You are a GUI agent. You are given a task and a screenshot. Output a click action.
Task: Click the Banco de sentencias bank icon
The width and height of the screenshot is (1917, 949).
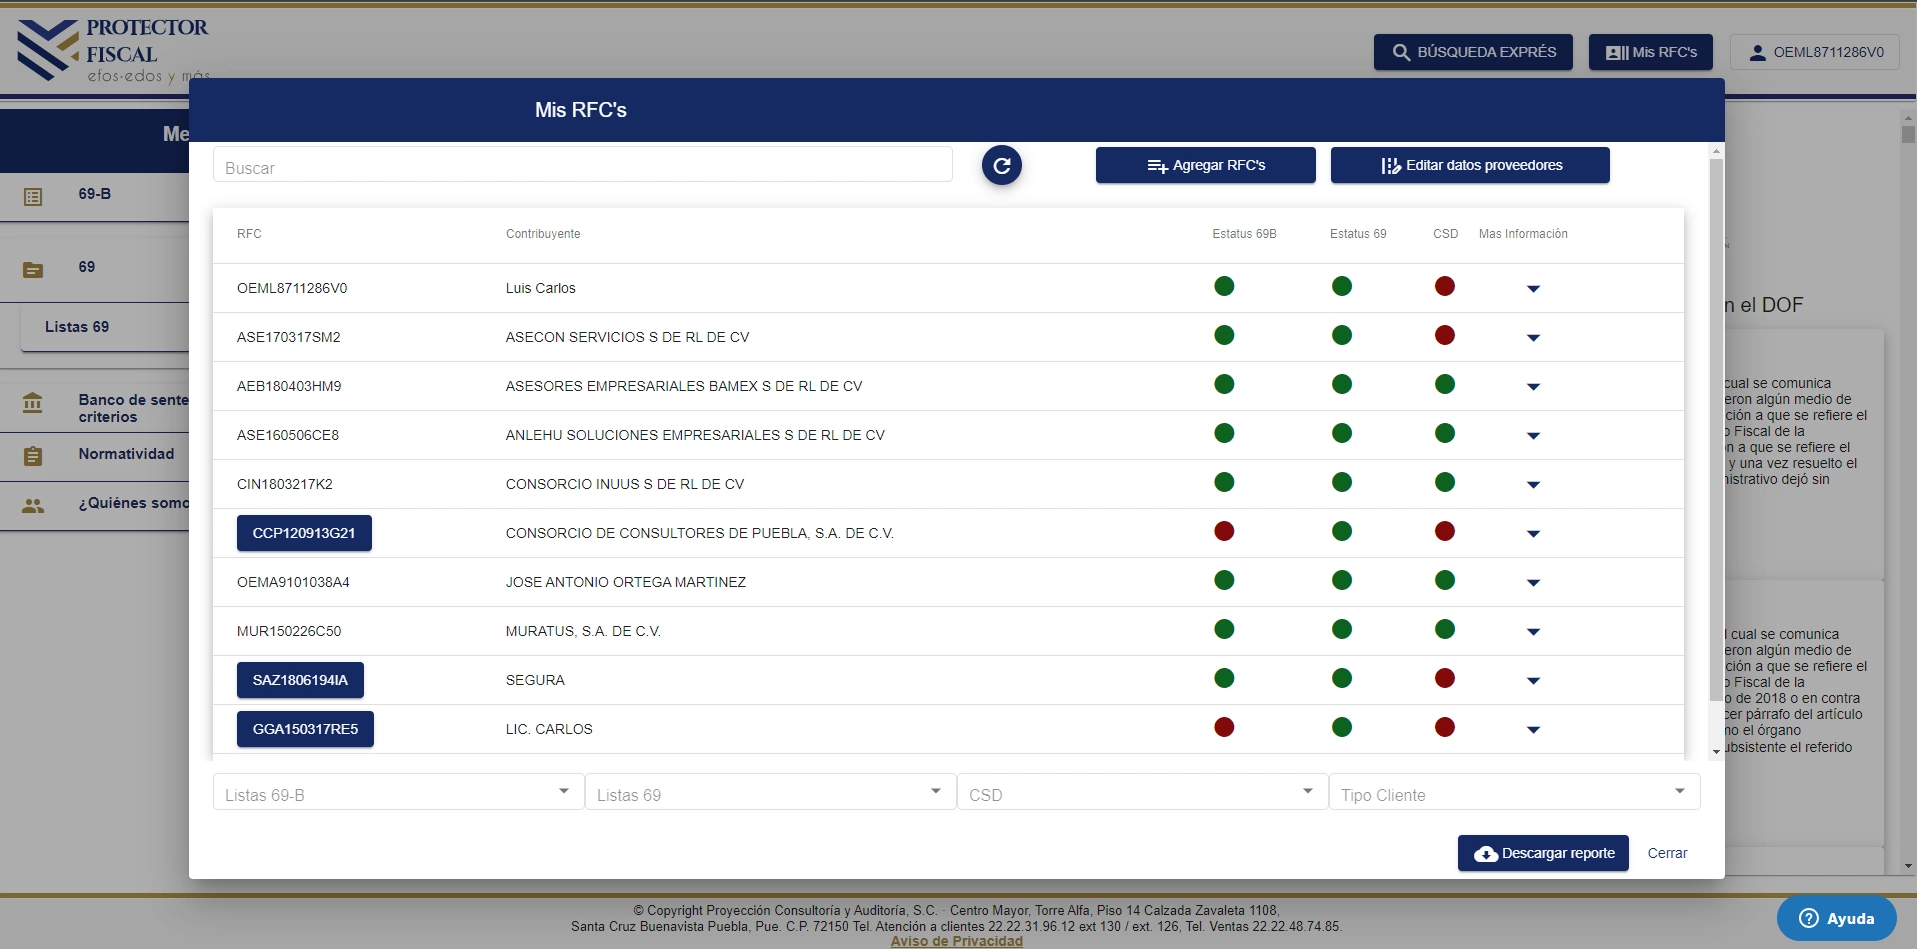point(33,403)
